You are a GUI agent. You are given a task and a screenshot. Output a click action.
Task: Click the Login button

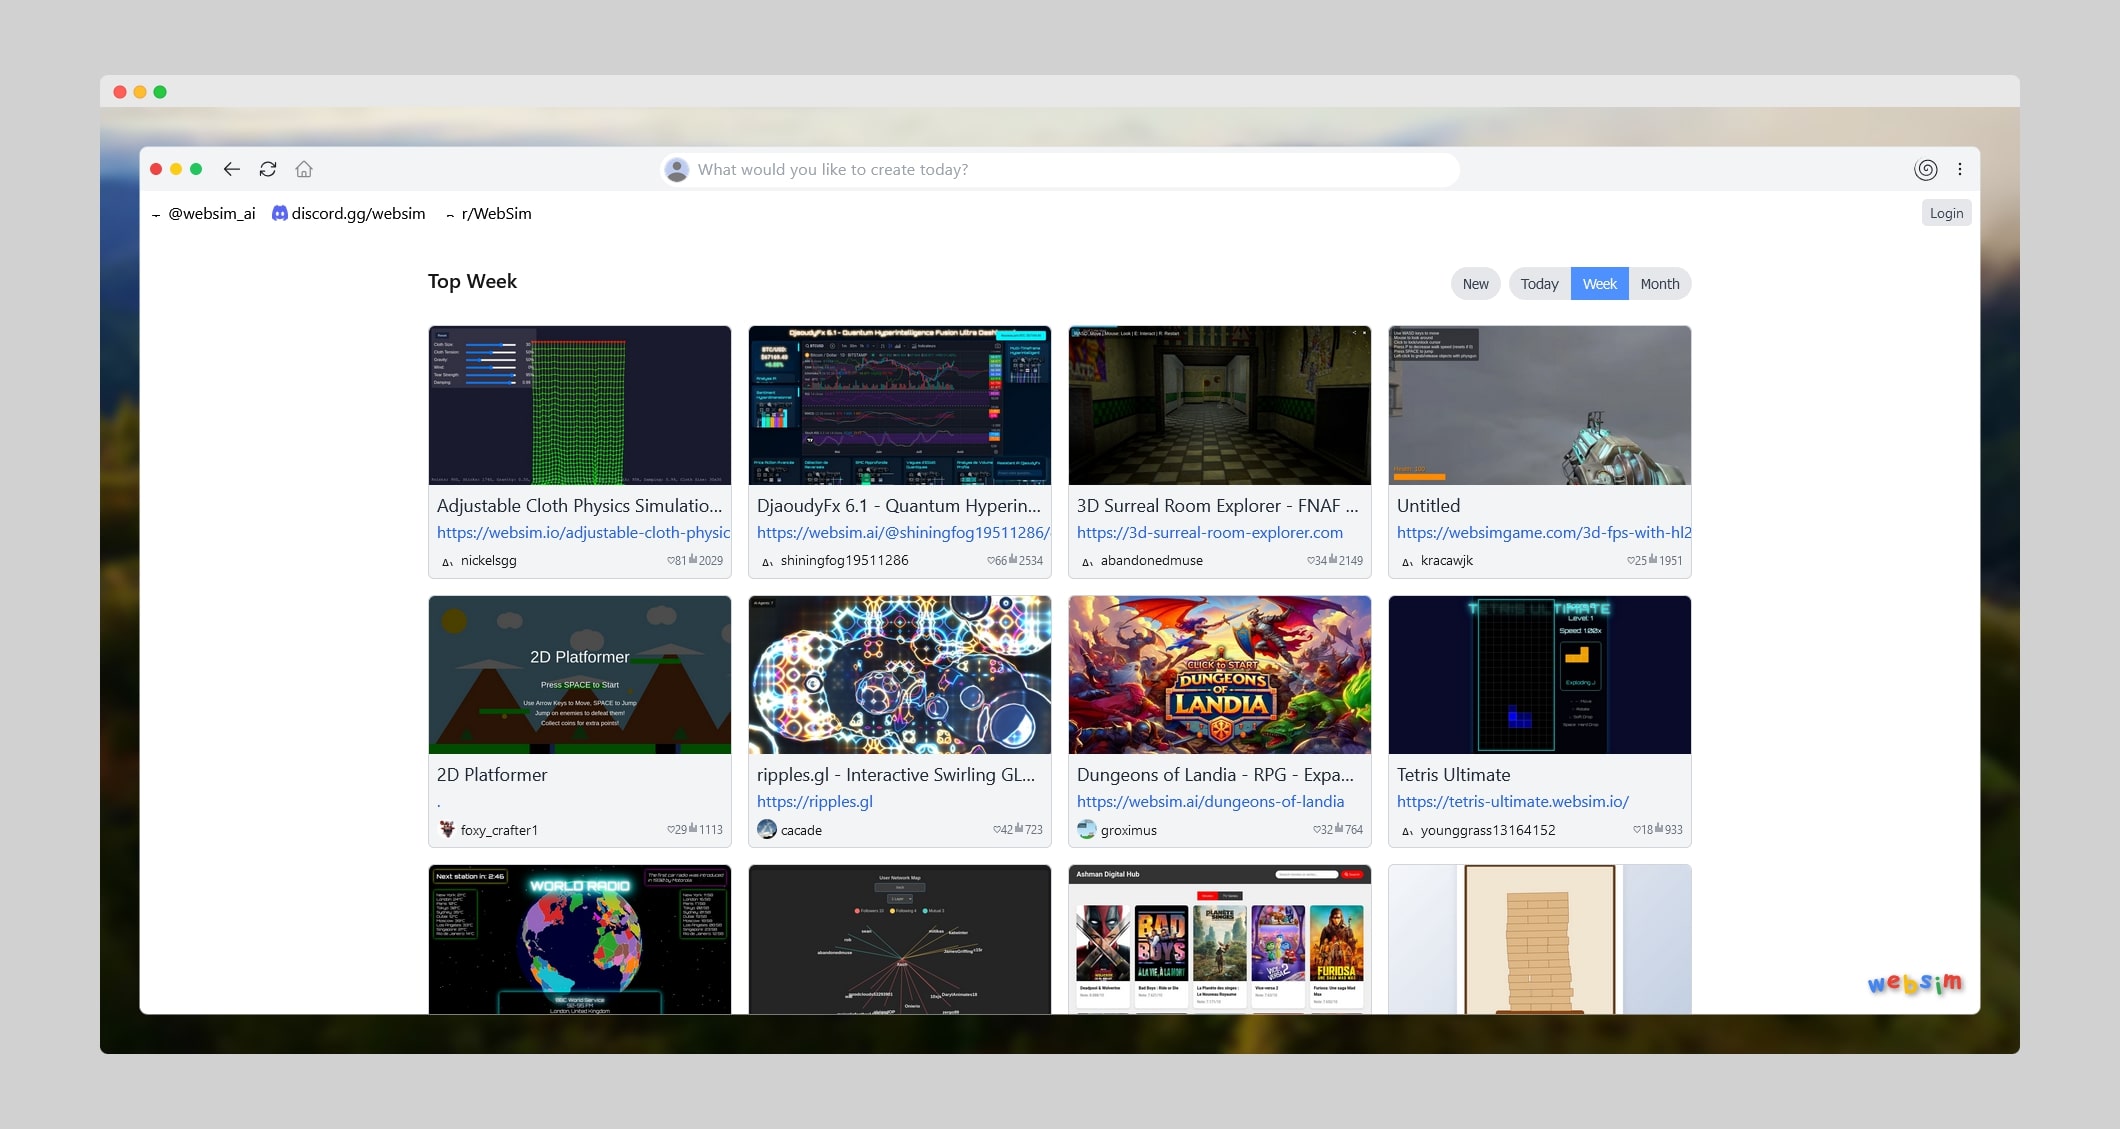pos(1946,213)
